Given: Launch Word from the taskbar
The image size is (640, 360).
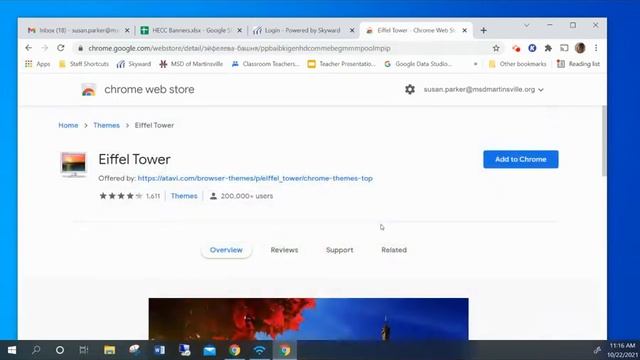Looking at the screenshot, I should point(160,350).
